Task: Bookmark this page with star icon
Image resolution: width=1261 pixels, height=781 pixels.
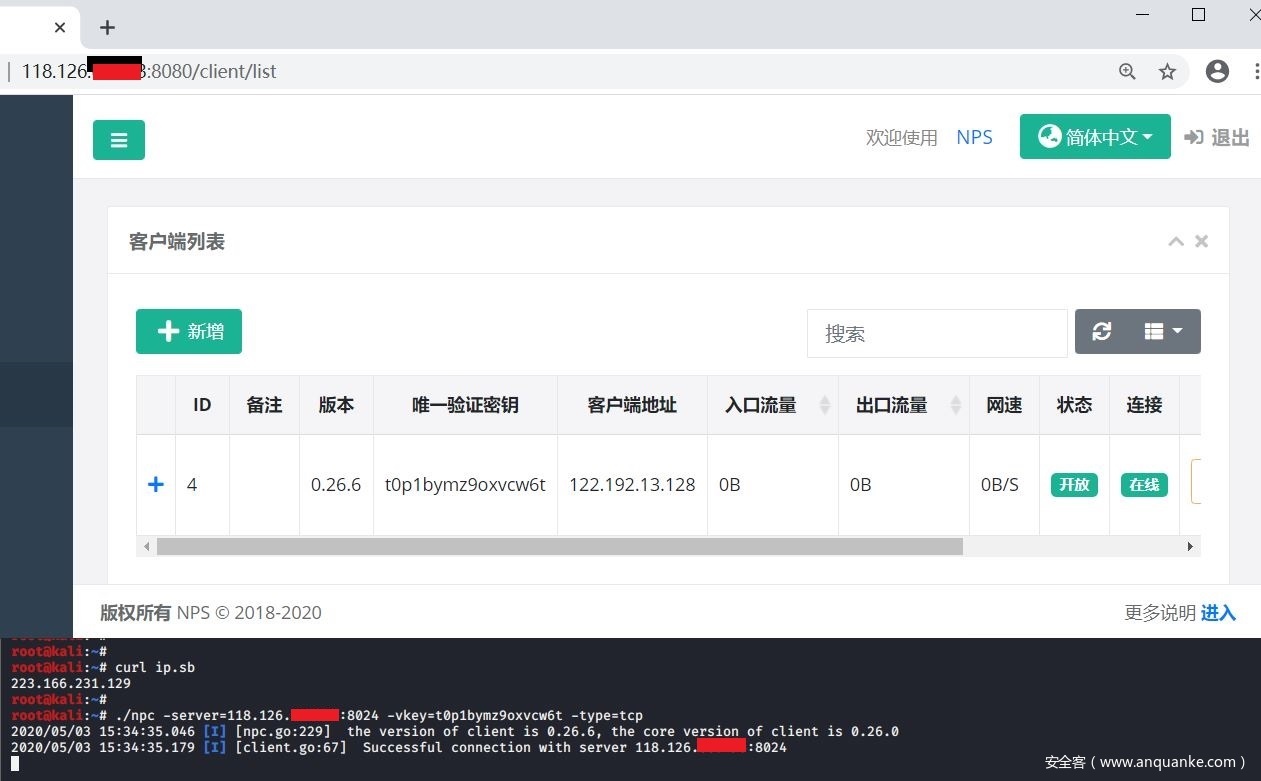Action: [x=1167, y=71]
